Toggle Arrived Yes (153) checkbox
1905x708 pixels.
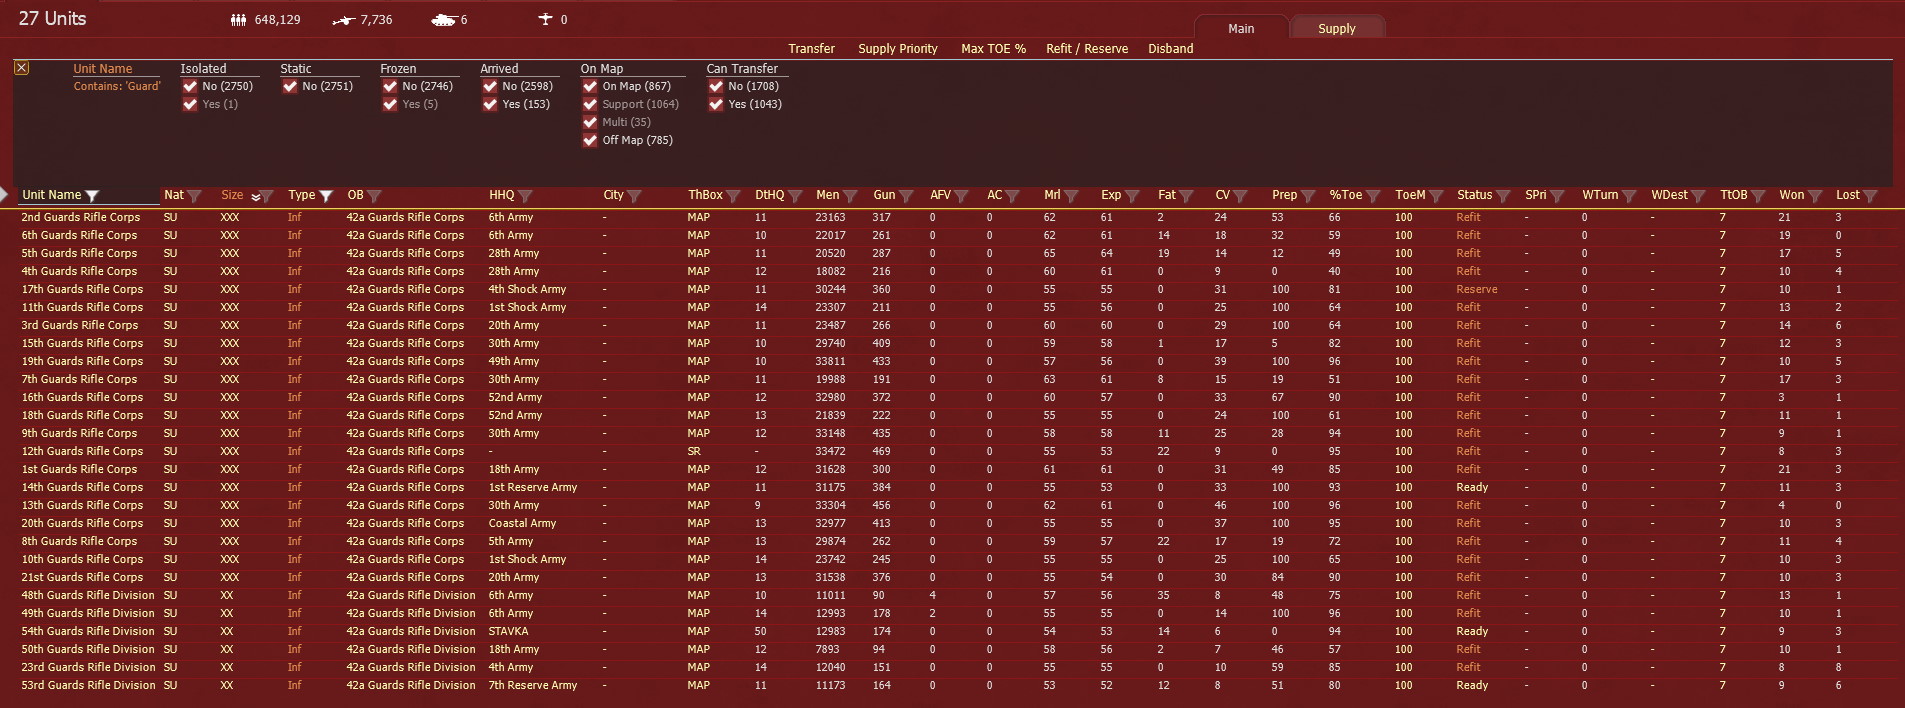point(490,104)
